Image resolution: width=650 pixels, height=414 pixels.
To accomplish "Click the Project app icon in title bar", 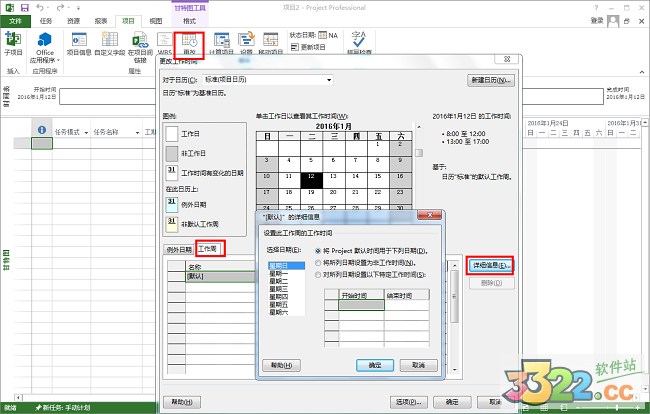I will [10, 7].
